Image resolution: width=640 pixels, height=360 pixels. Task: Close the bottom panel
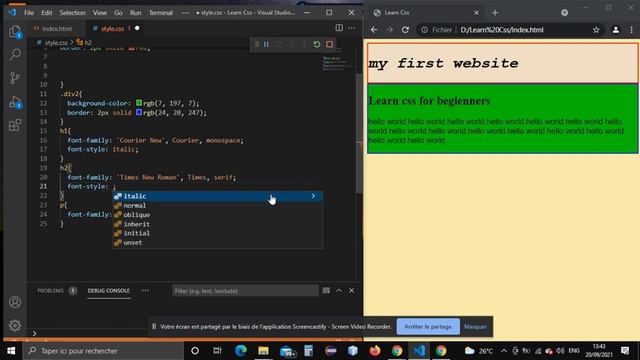click(351, 291)
